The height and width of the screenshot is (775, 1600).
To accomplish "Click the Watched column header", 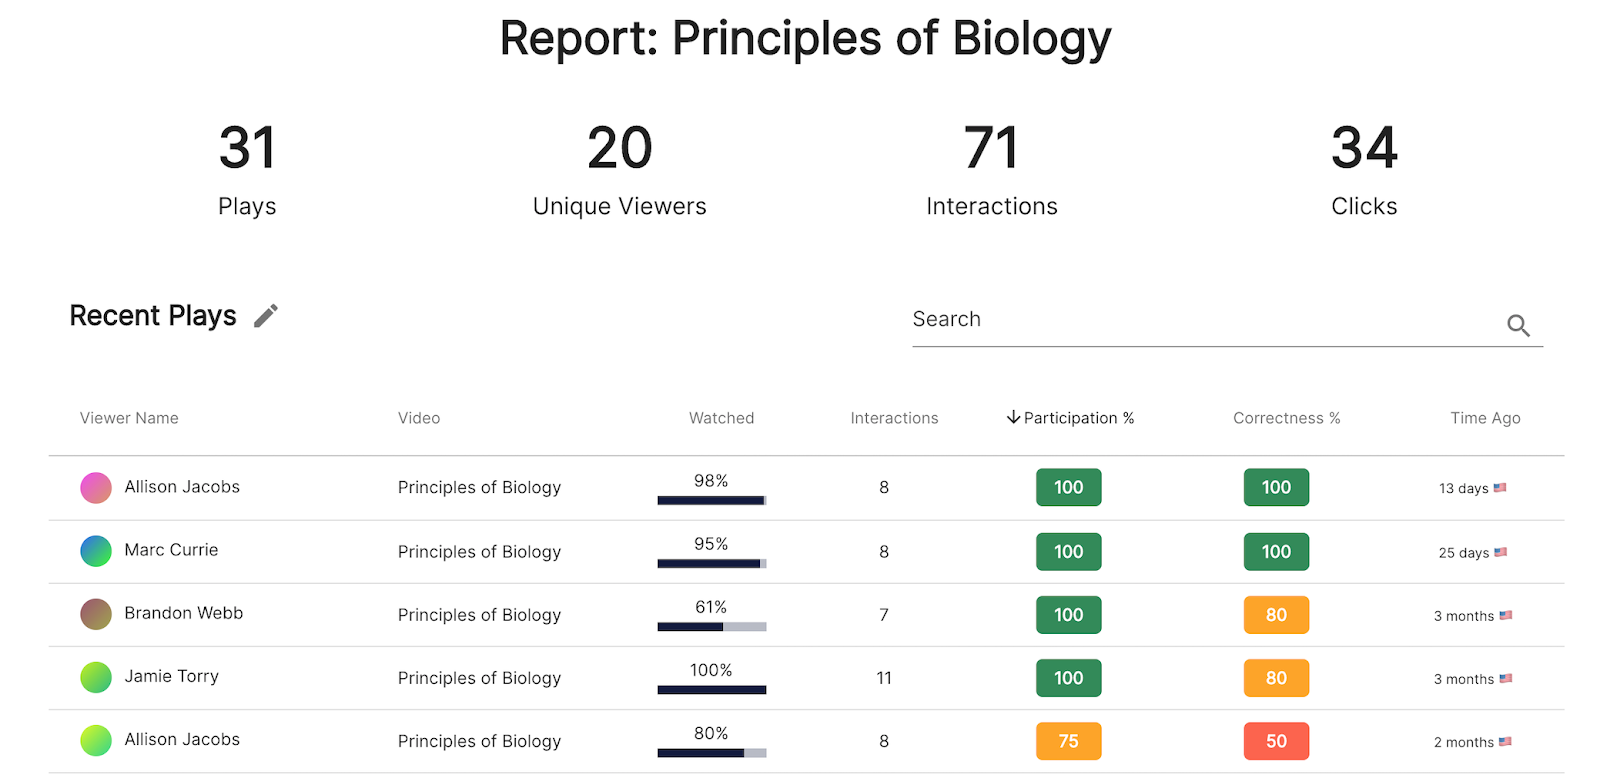I will click(721, 418).
